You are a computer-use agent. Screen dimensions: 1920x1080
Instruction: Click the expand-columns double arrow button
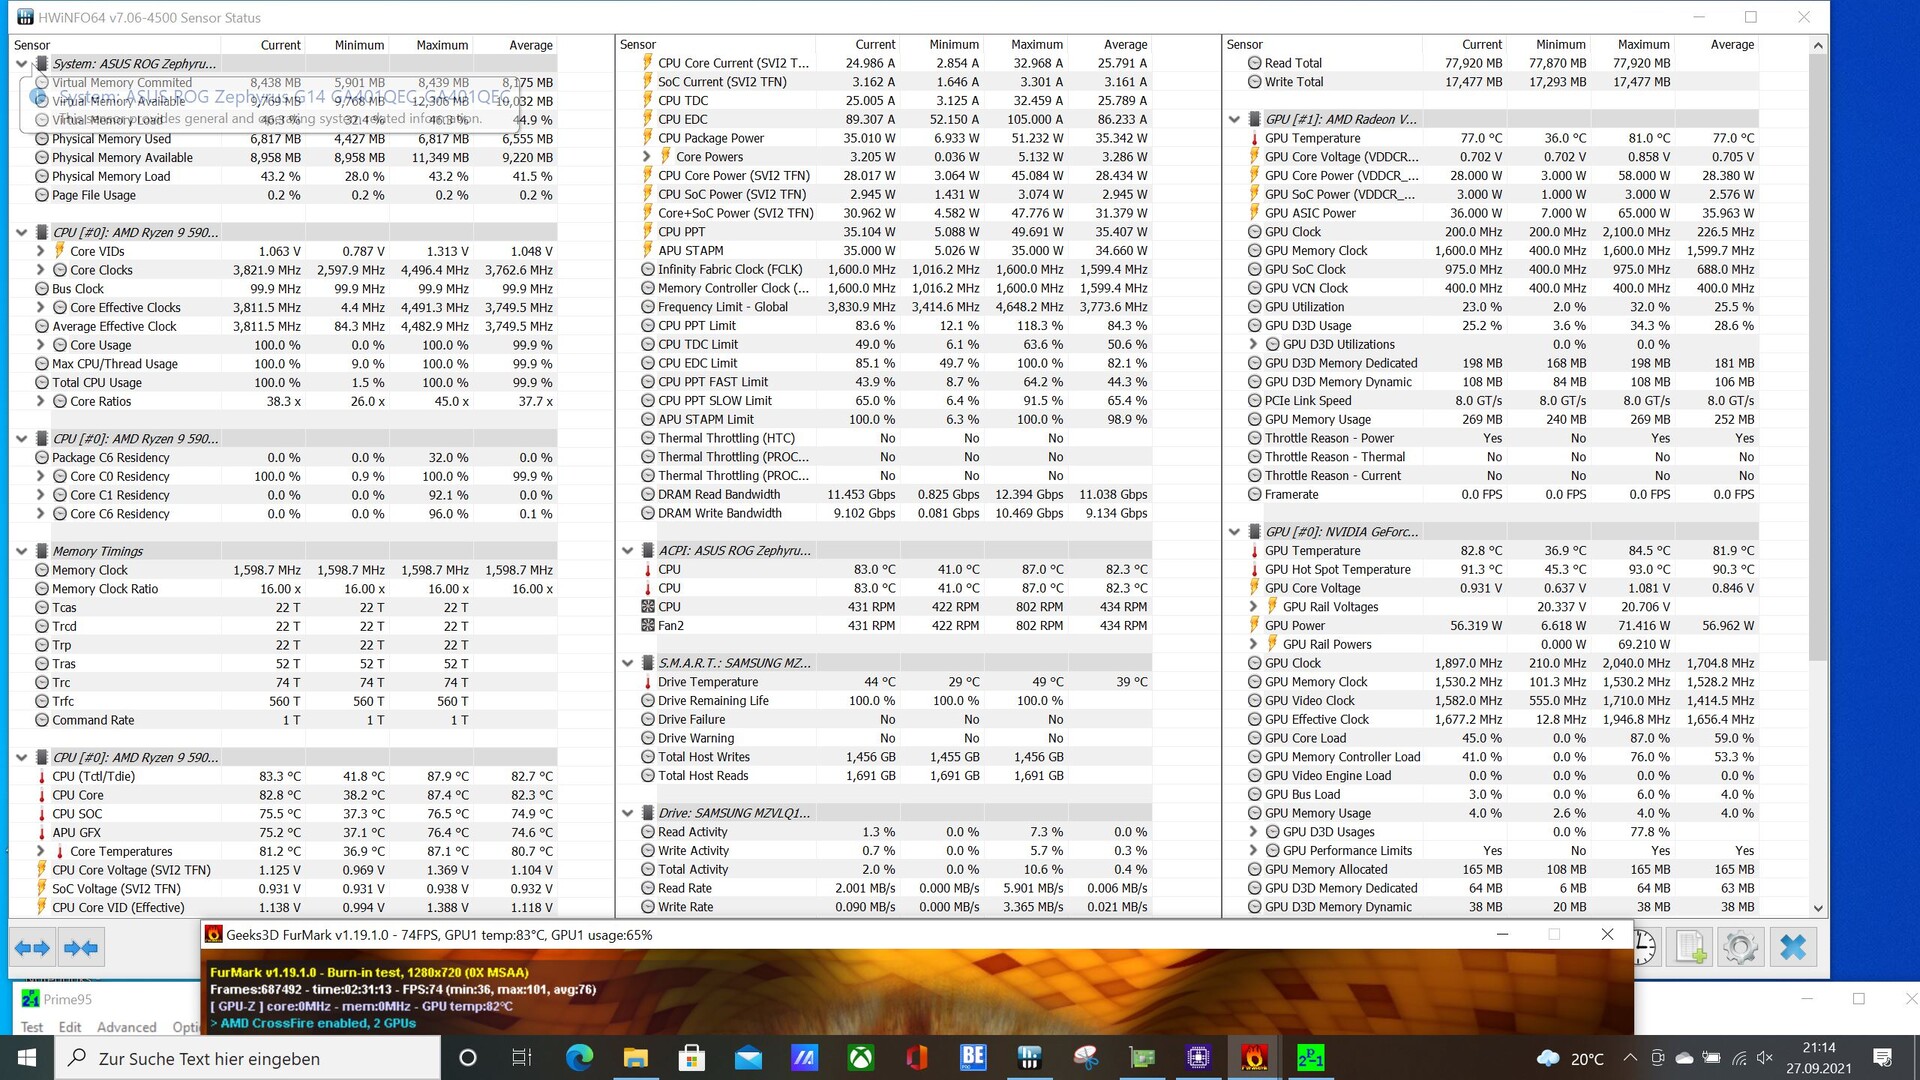[x=32, y=947]
